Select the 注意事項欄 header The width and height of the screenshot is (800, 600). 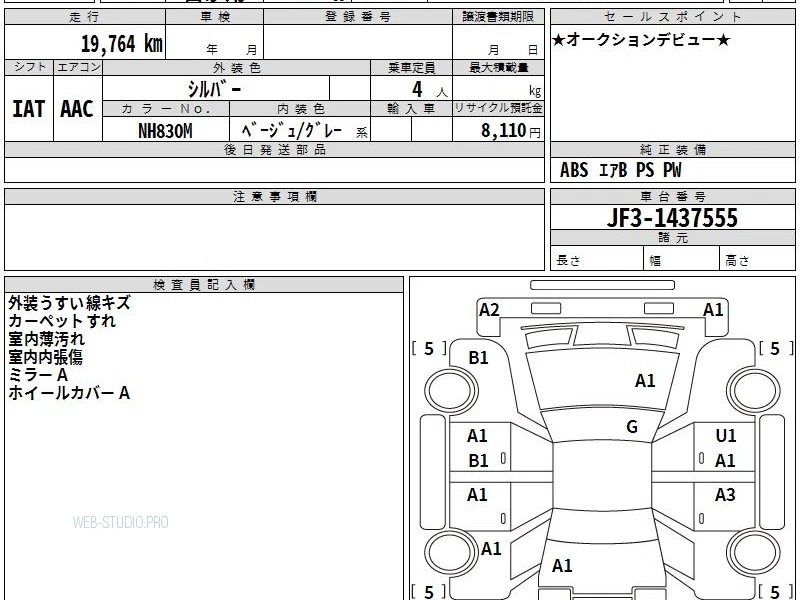pos(274,196)
